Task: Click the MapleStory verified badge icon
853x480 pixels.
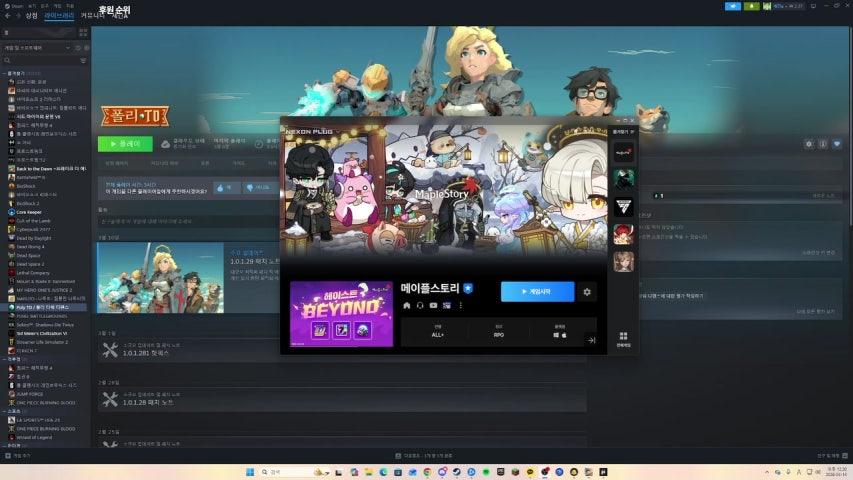Action: [x=468, y=288]
